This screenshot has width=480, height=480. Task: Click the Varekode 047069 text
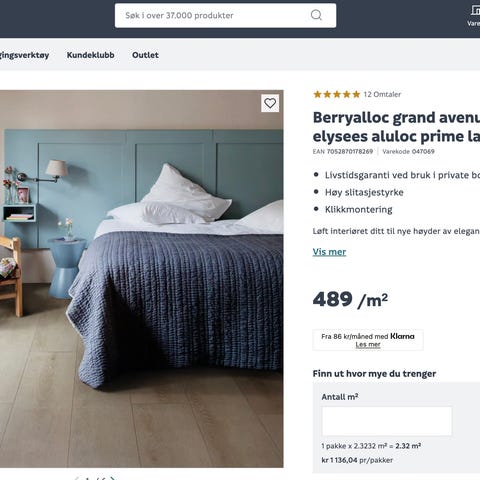(x=408, y=151)
